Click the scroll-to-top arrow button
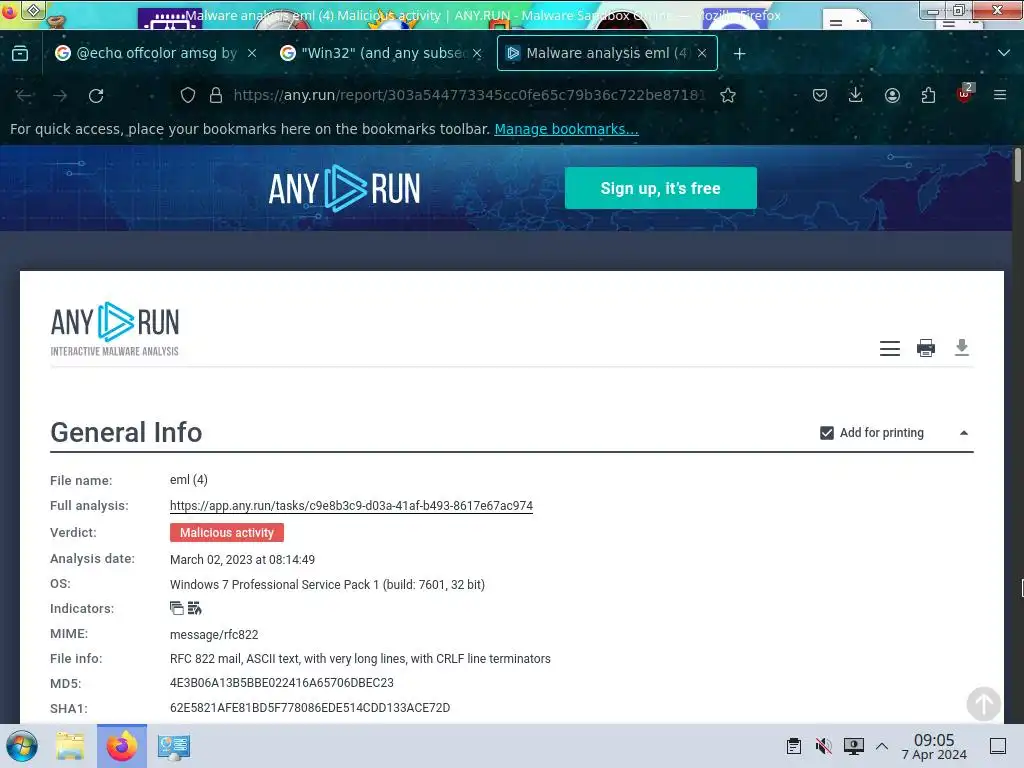 tap(984, 704)
